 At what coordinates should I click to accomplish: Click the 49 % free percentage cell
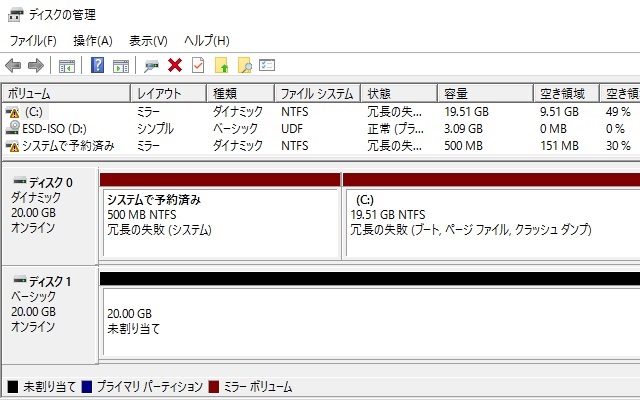coord(618,112)
